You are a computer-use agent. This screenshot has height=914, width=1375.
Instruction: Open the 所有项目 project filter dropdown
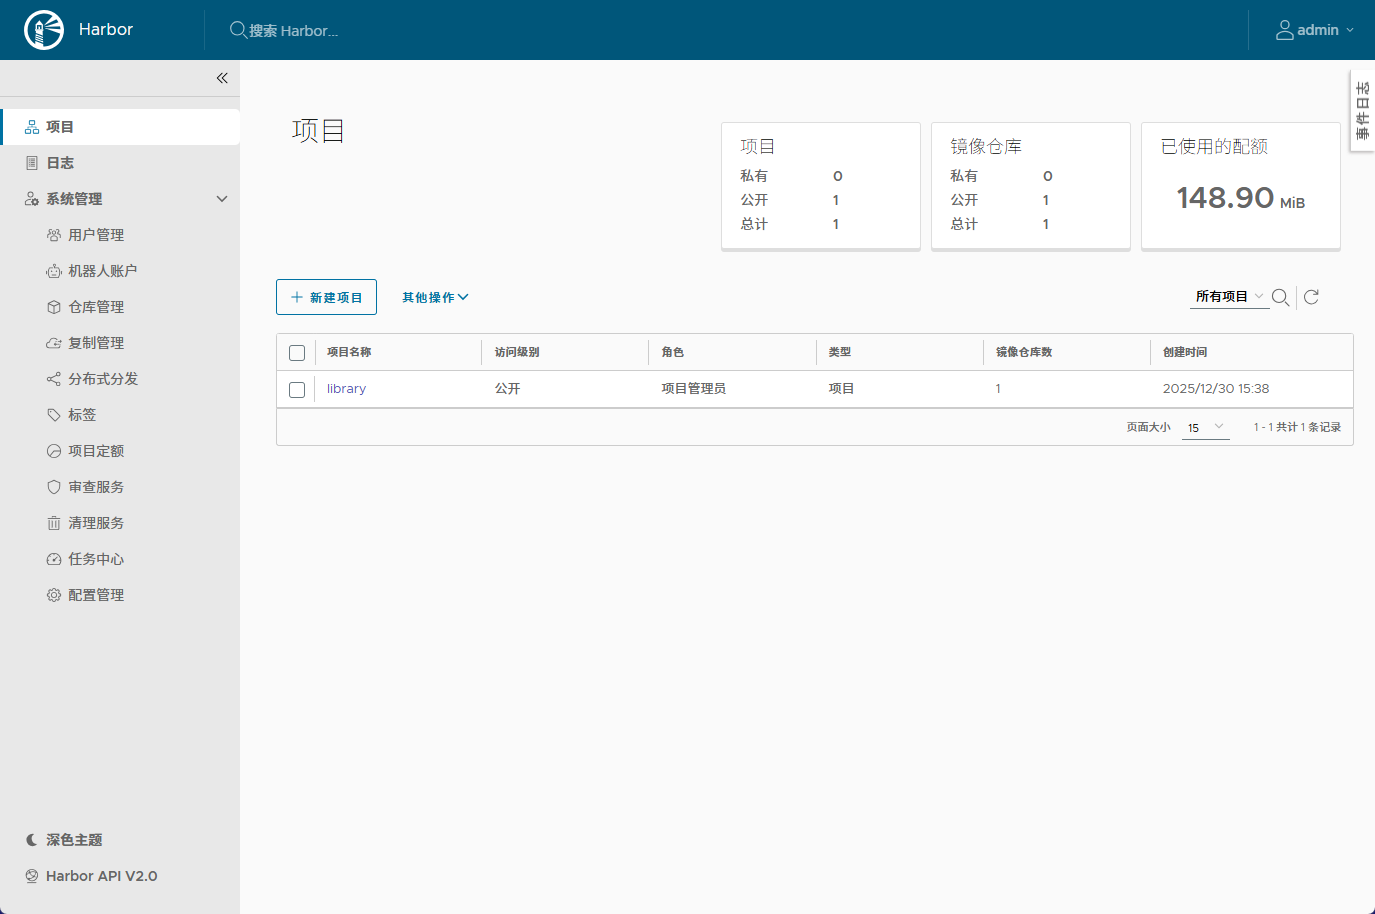(x=1228, y=297)
